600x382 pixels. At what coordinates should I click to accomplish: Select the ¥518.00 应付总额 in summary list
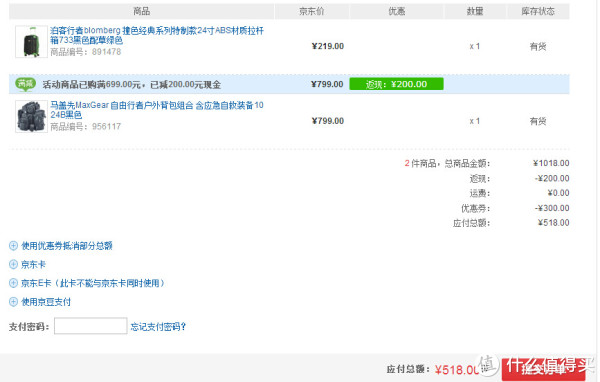click(x=554, y=223)
